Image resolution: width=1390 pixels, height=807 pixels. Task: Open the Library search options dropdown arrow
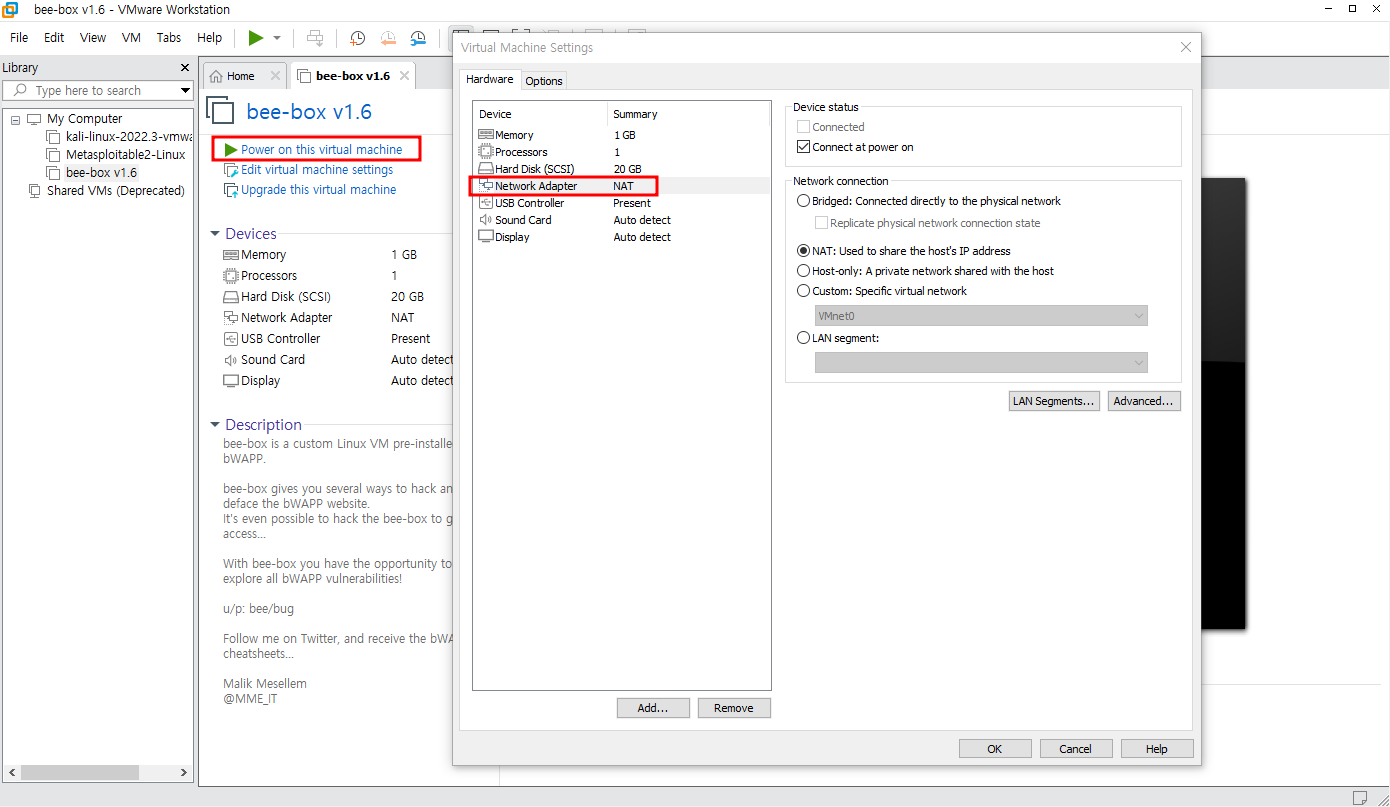point(185,91)
